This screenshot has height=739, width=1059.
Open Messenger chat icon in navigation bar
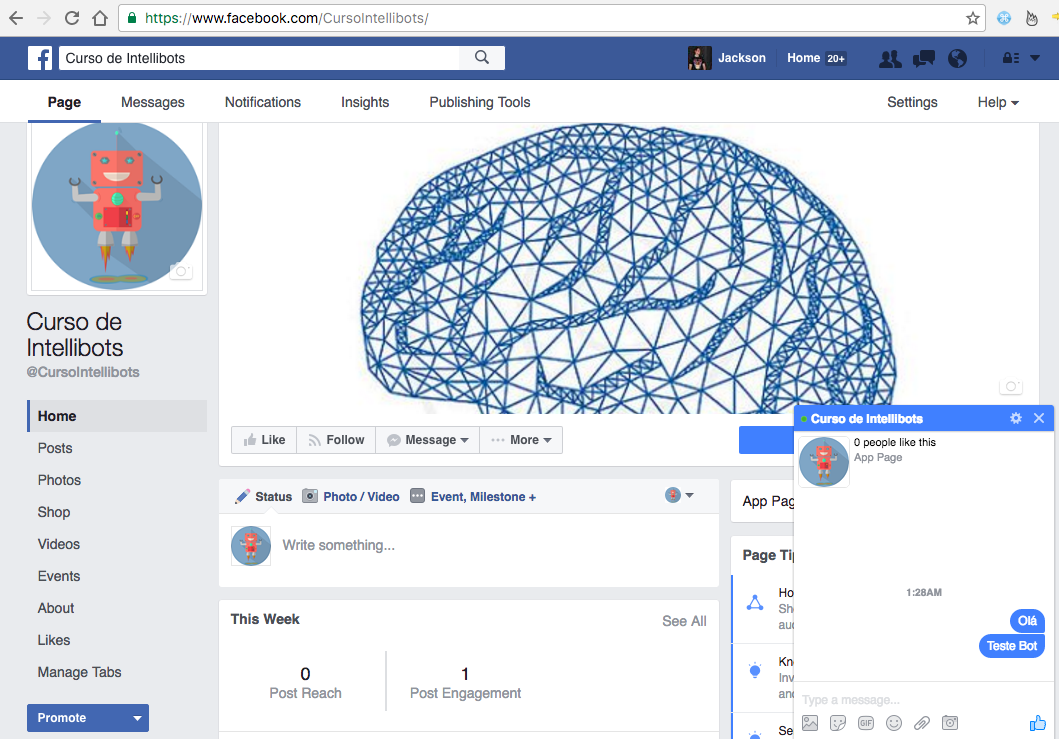(923, 58)
